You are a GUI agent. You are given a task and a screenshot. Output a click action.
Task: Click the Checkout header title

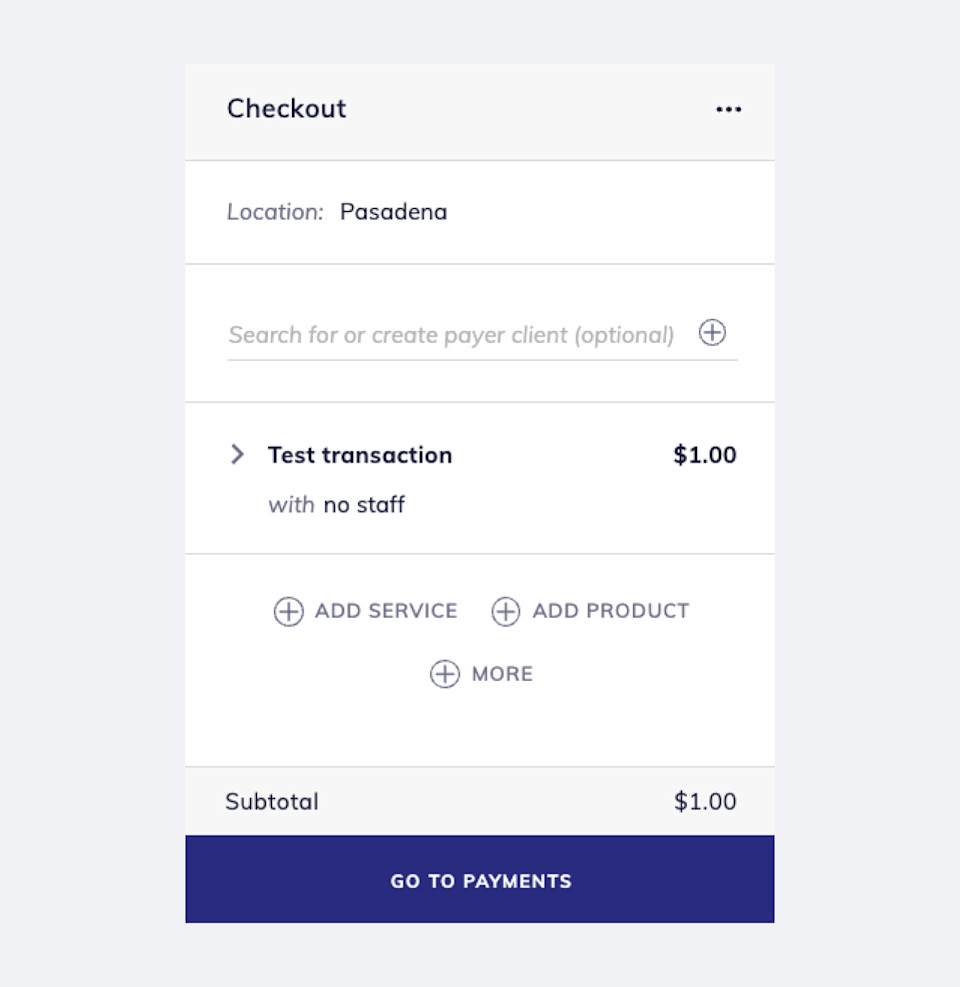click(286, 109)
